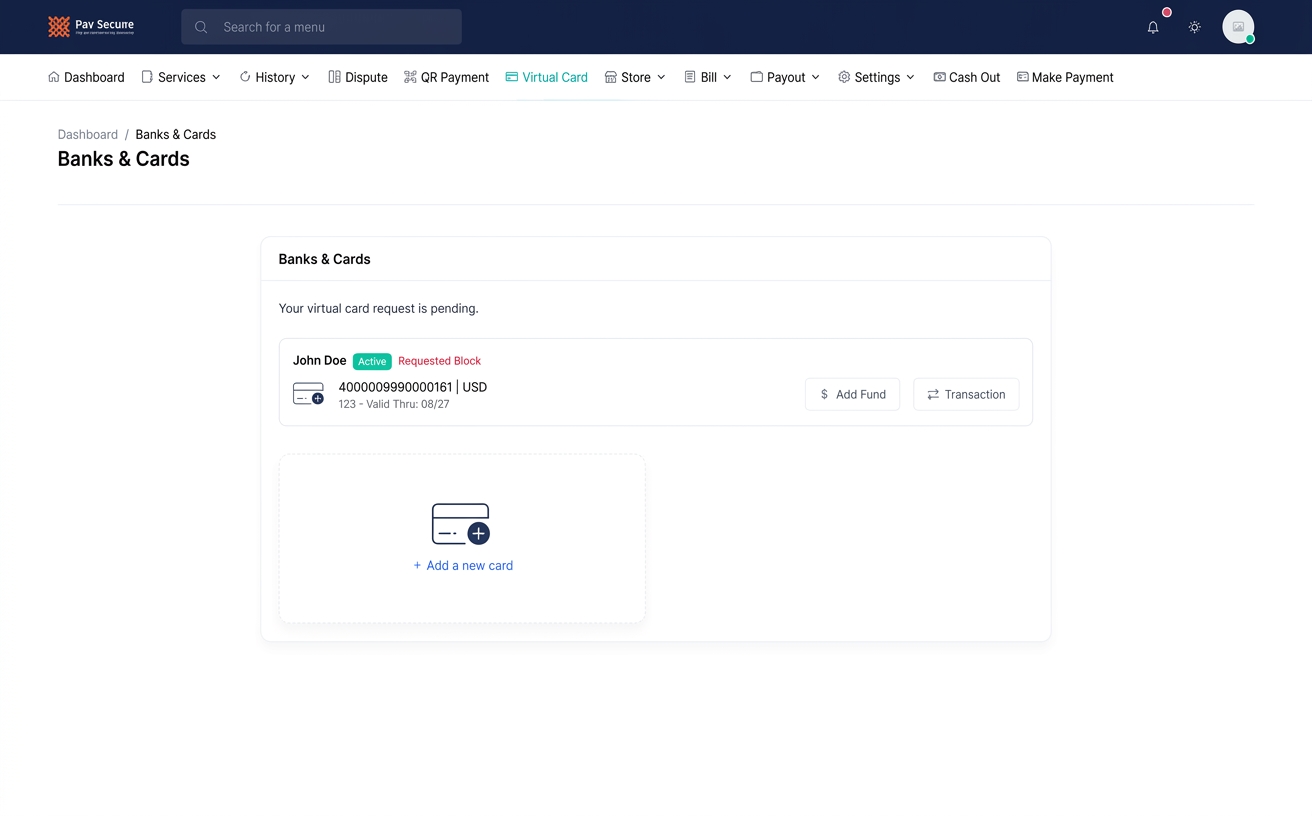This screenshot has width=1312, height=816.
Task: Click the Dashboard breadcrumb link
Action: [88, 134]
